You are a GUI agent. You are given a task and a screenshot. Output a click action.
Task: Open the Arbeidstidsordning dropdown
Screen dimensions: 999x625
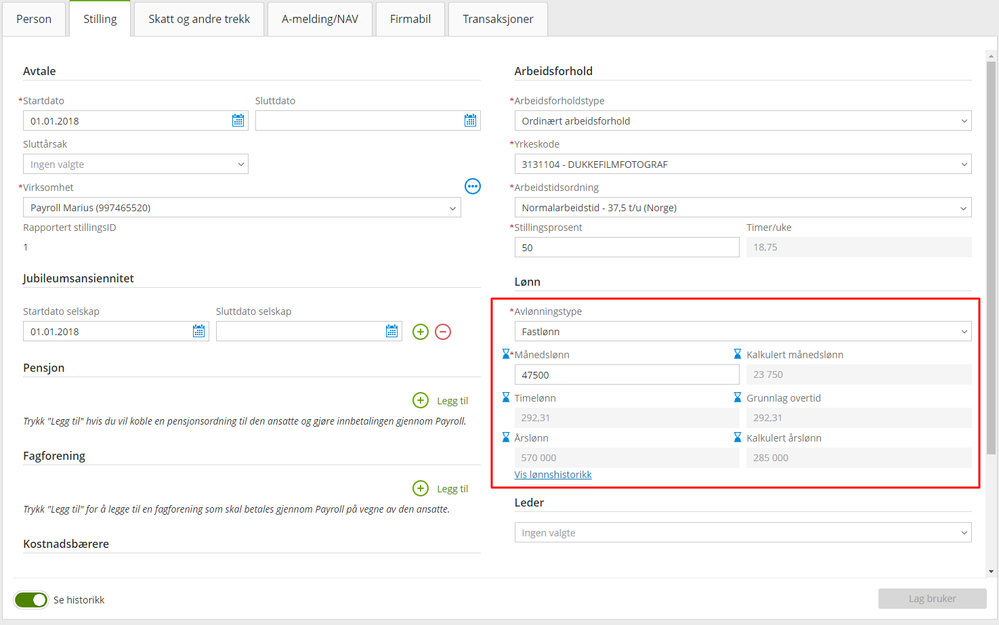(743, 208)
